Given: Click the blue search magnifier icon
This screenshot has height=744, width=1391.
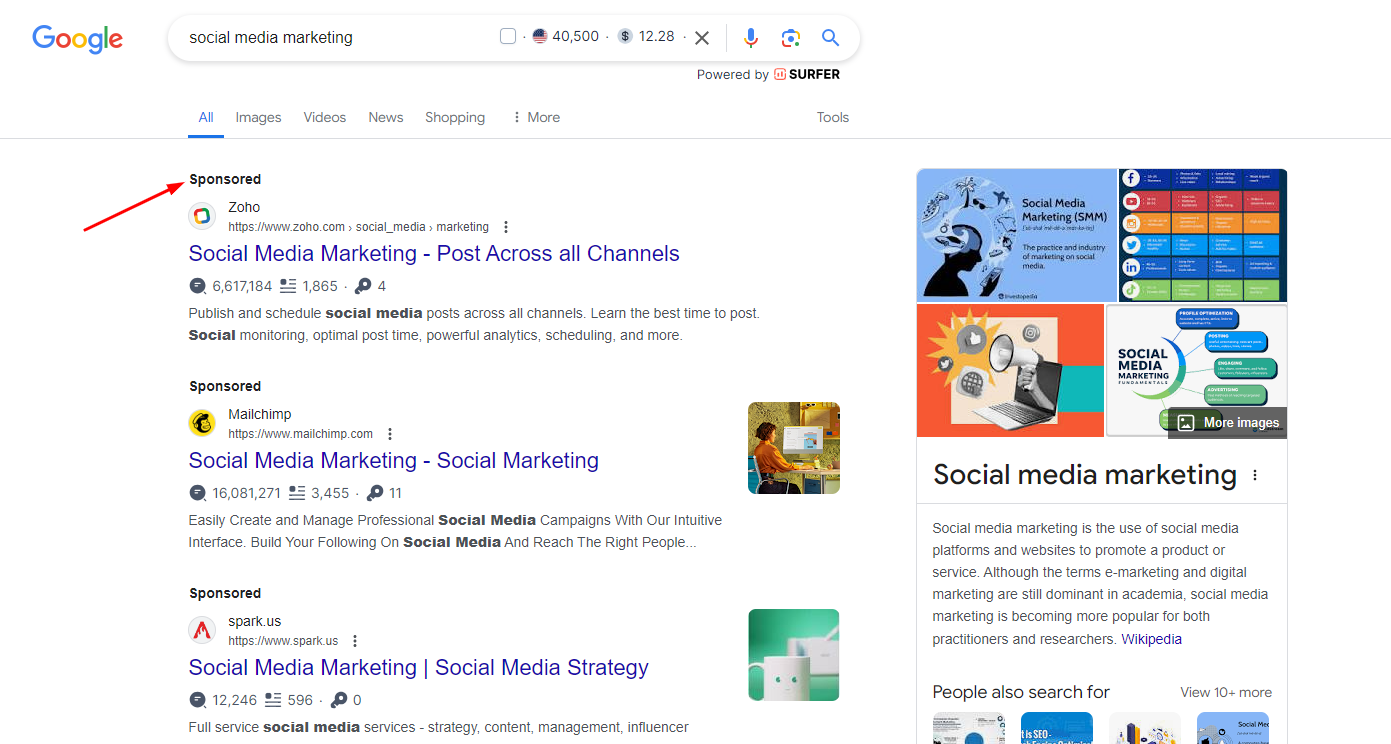Looking at the screenshot, I should click(830, 38).
